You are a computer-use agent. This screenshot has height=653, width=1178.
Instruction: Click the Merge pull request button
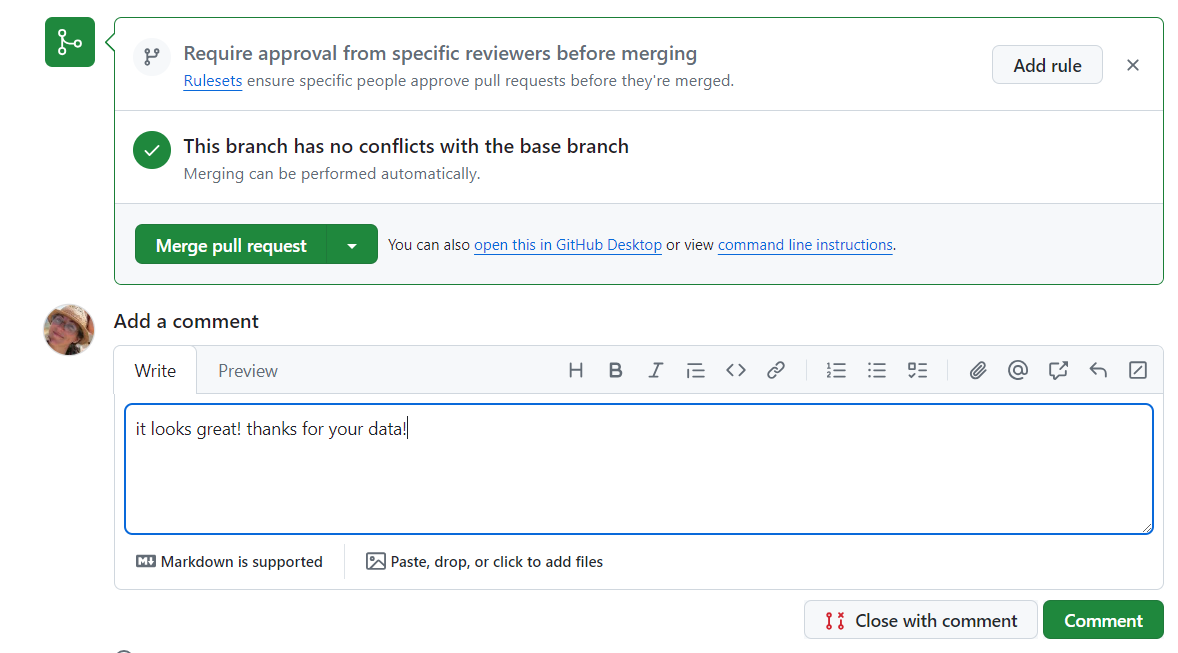(231, 246)
